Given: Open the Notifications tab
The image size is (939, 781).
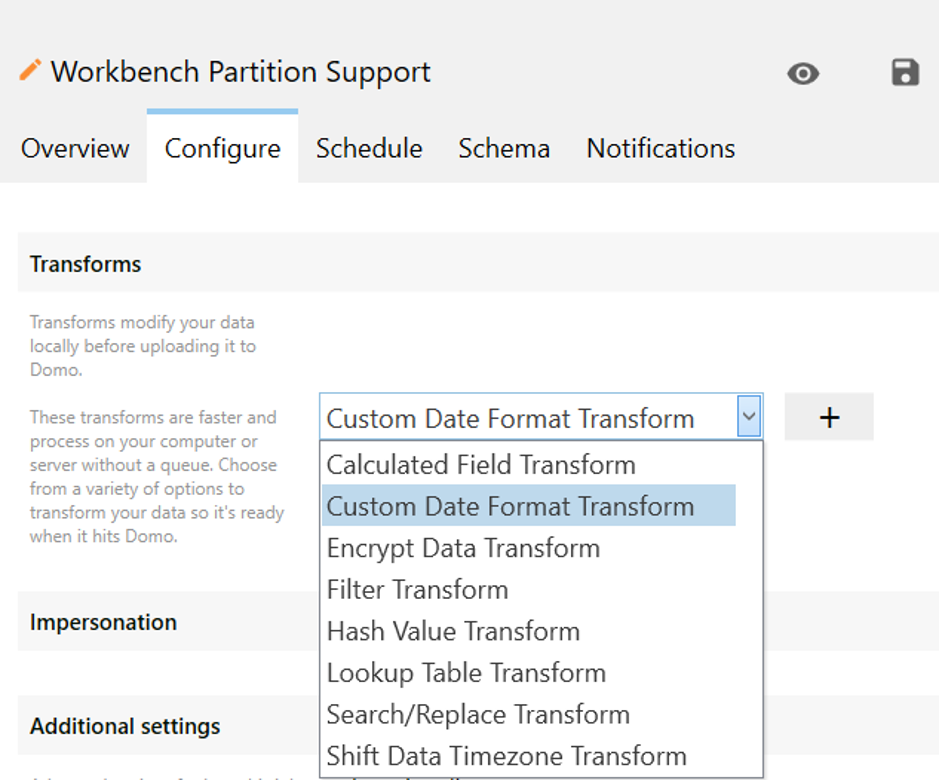Looking at the screenshot, I should [x=660, y=148].
